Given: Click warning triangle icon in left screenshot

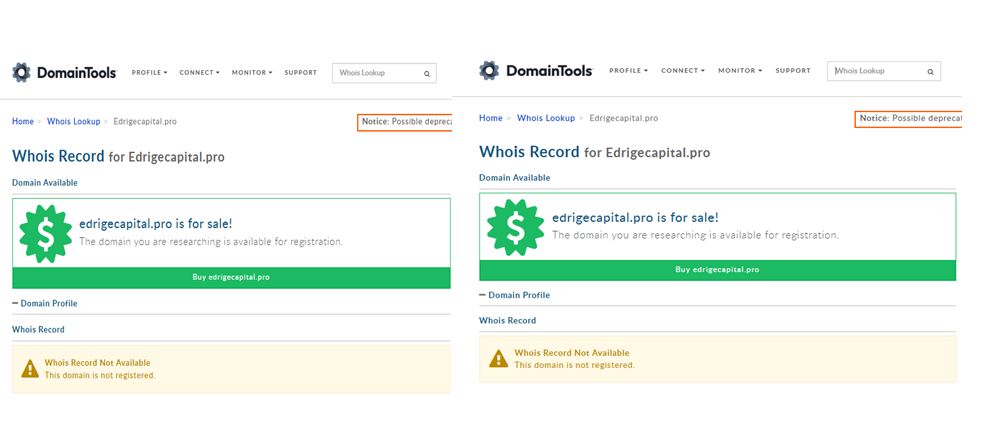Looking at the screenshot, I should click(x=30, y=370).
